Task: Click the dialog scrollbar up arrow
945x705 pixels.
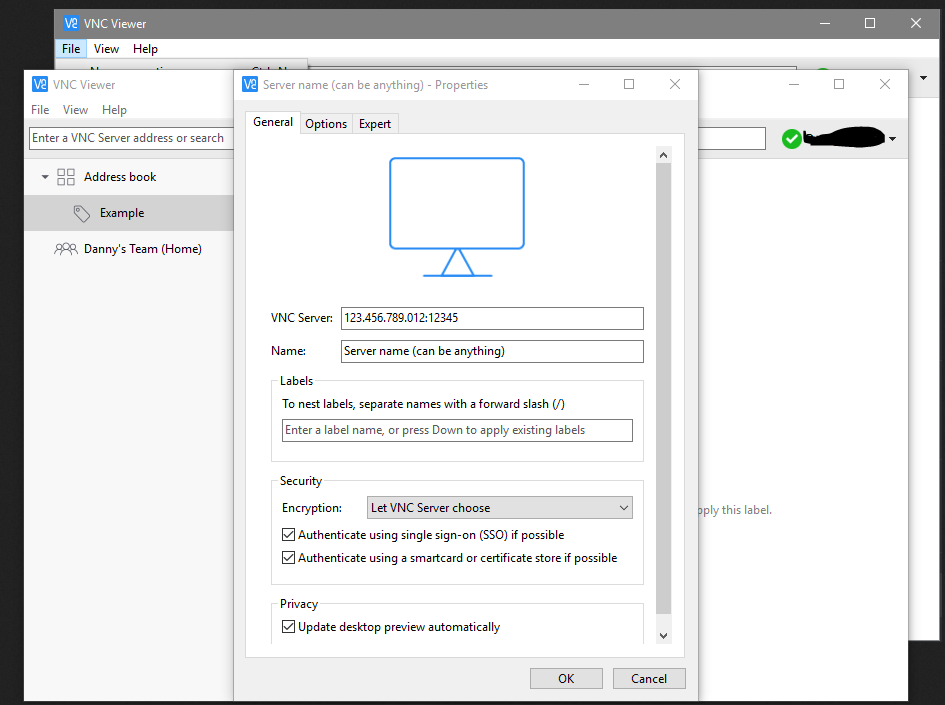Action: (664, 155)
